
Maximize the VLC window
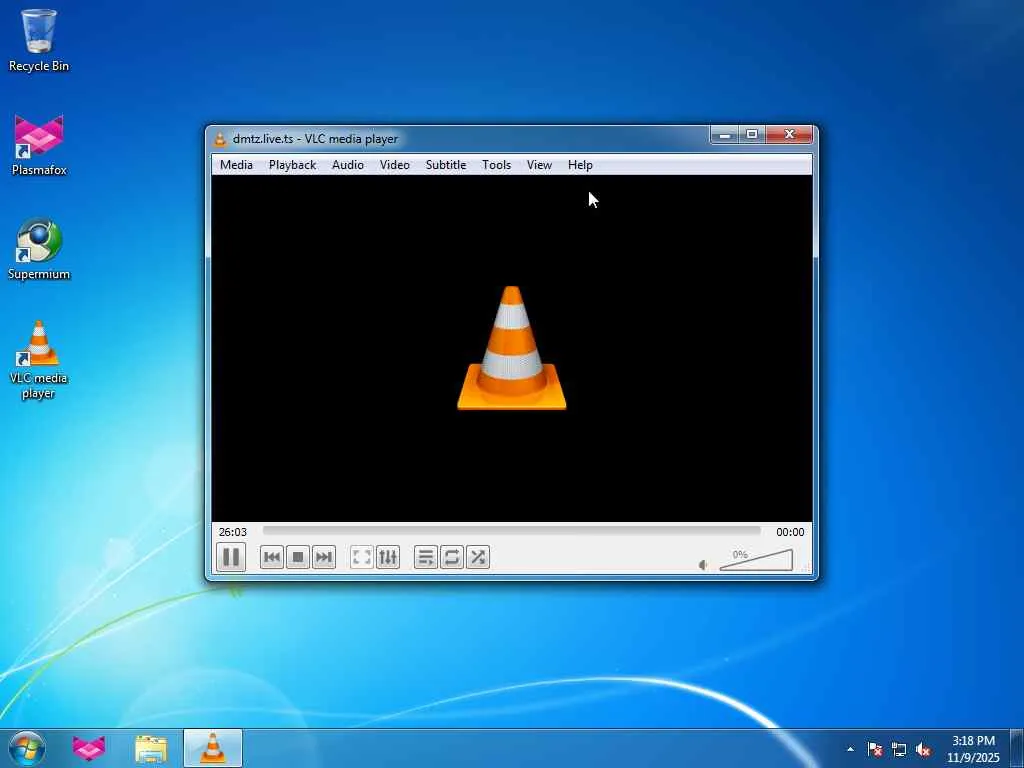point(752,135)
